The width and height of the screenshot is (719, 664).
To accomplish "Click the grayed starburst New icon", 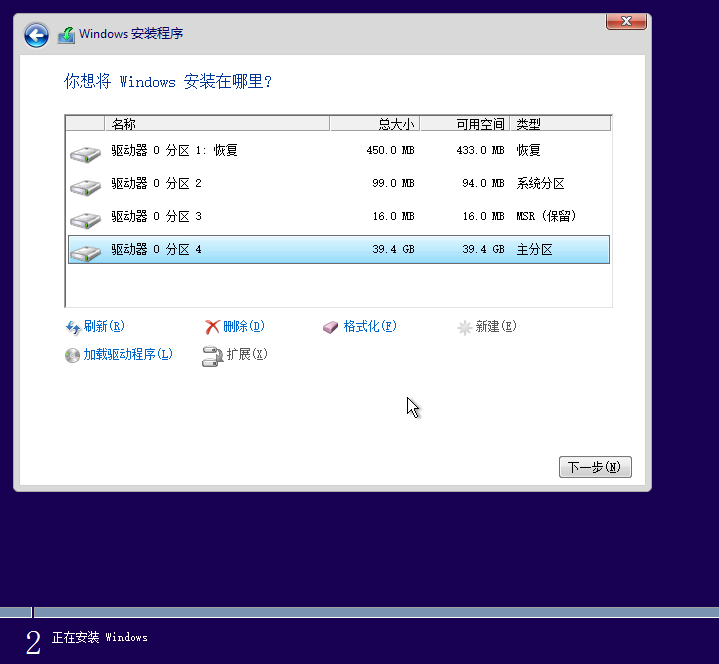I will (x=465, y=327).
